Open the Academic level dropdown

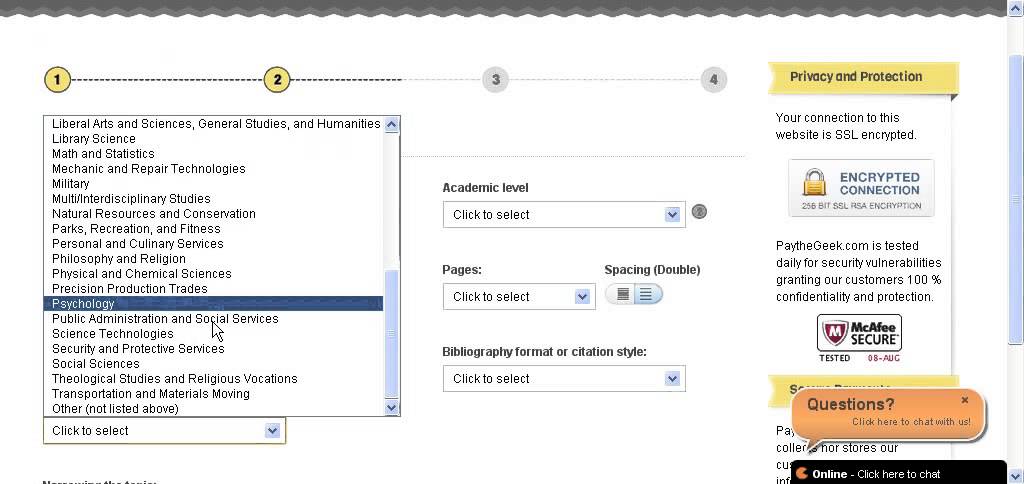pos(564,214)
